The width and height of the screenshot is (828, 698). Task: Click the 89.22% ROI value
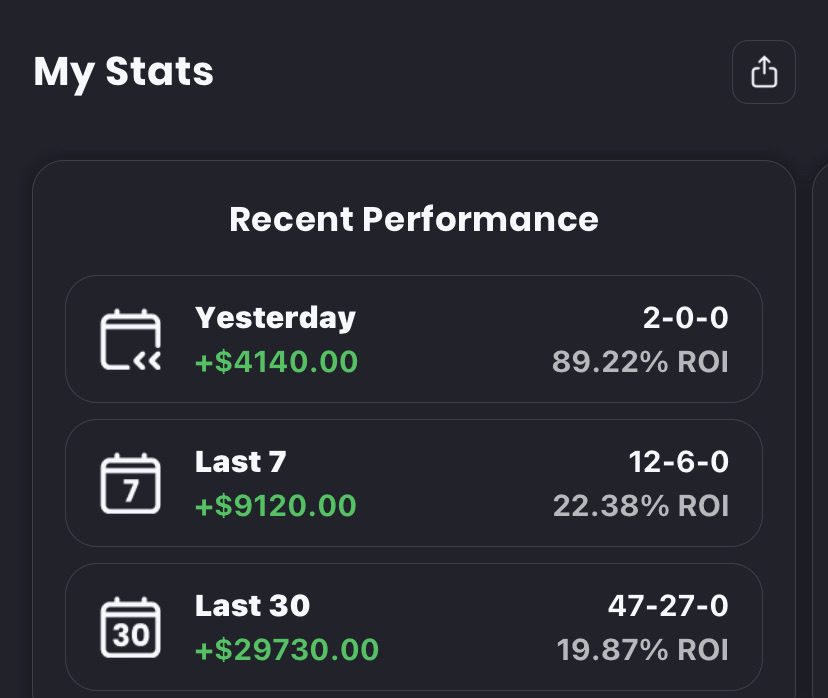coord(640,361)
